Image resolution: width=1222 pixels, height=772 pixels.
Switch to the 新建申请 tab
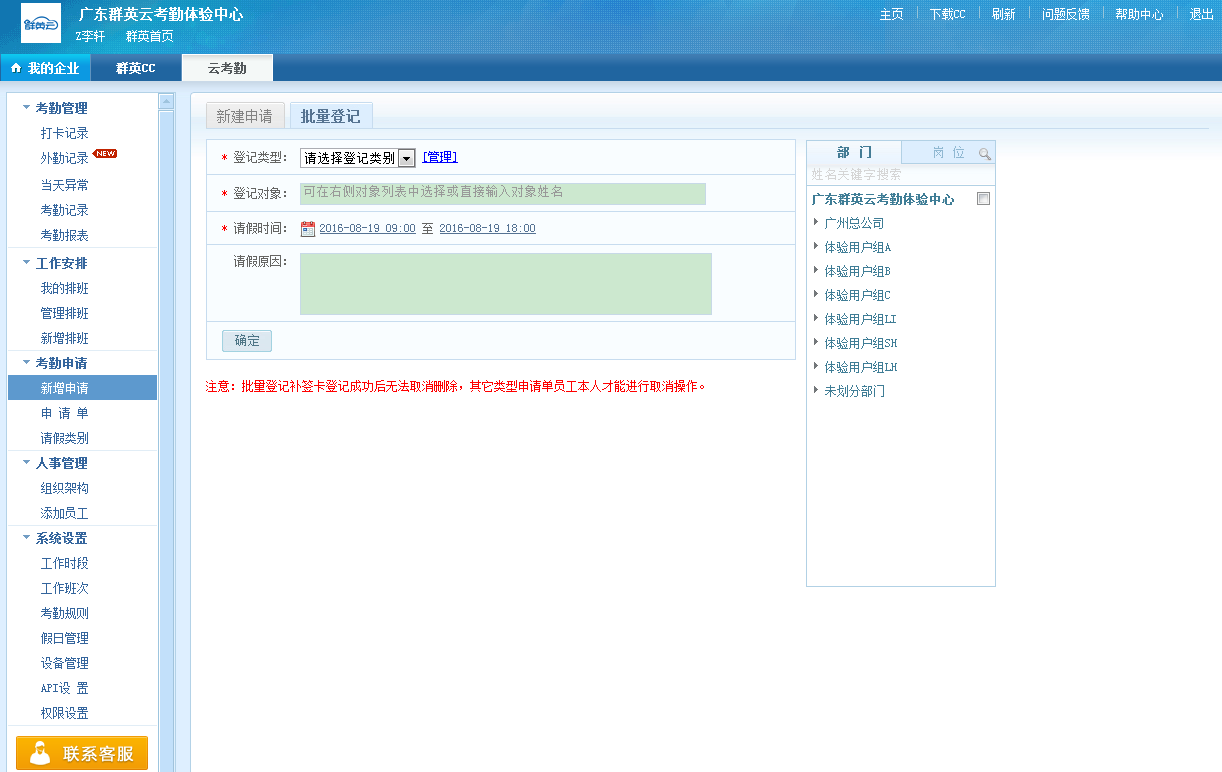point(245,116)
